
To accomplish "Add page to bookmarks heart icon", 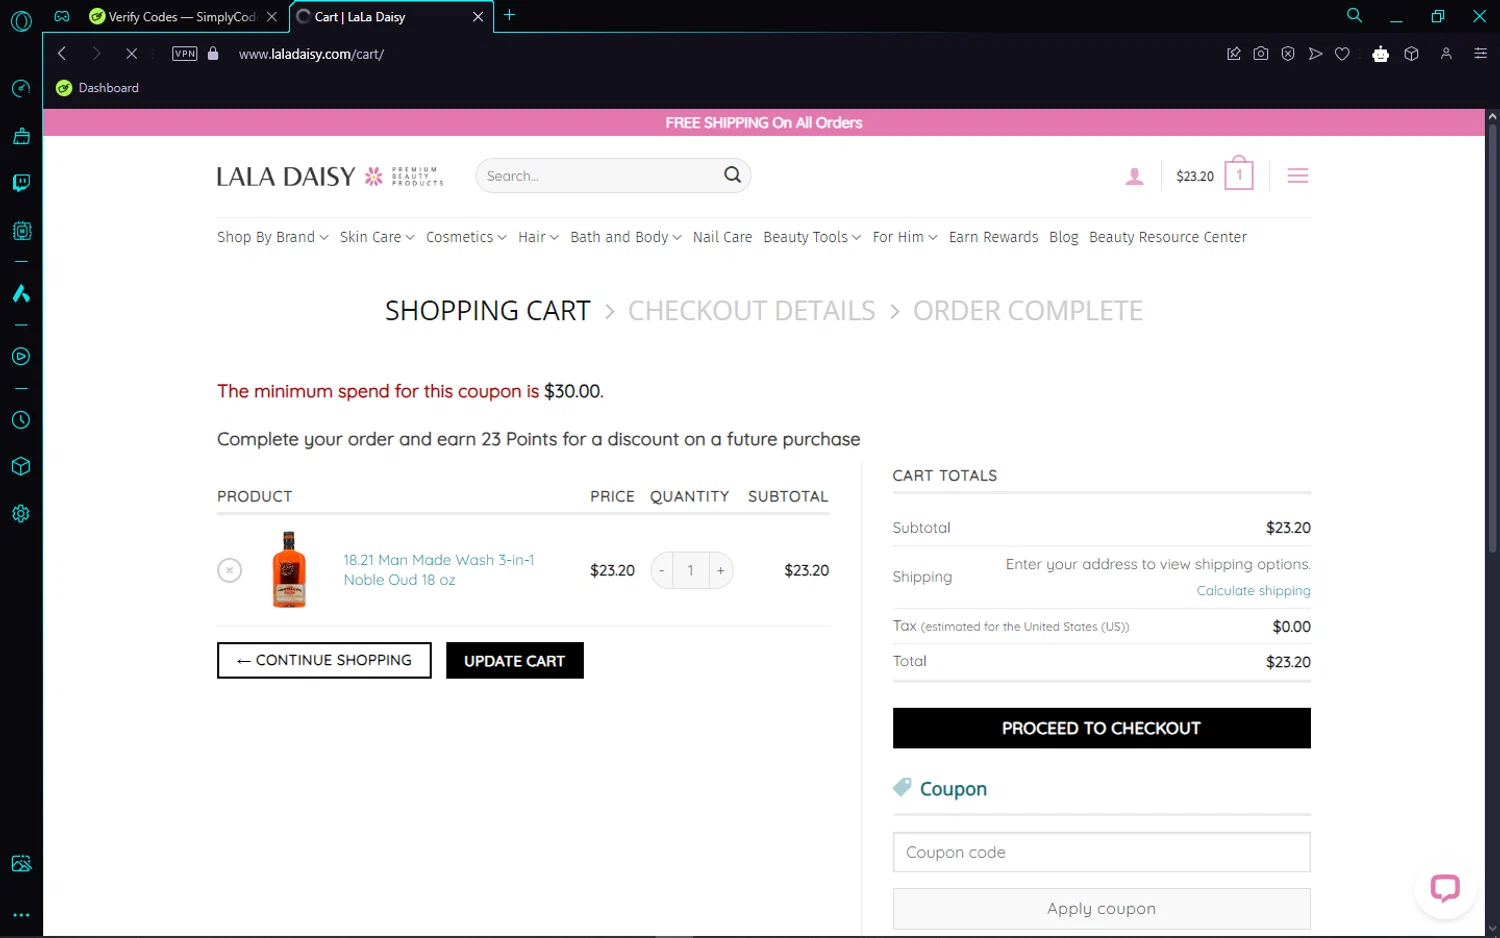I will pos(1342,54).
